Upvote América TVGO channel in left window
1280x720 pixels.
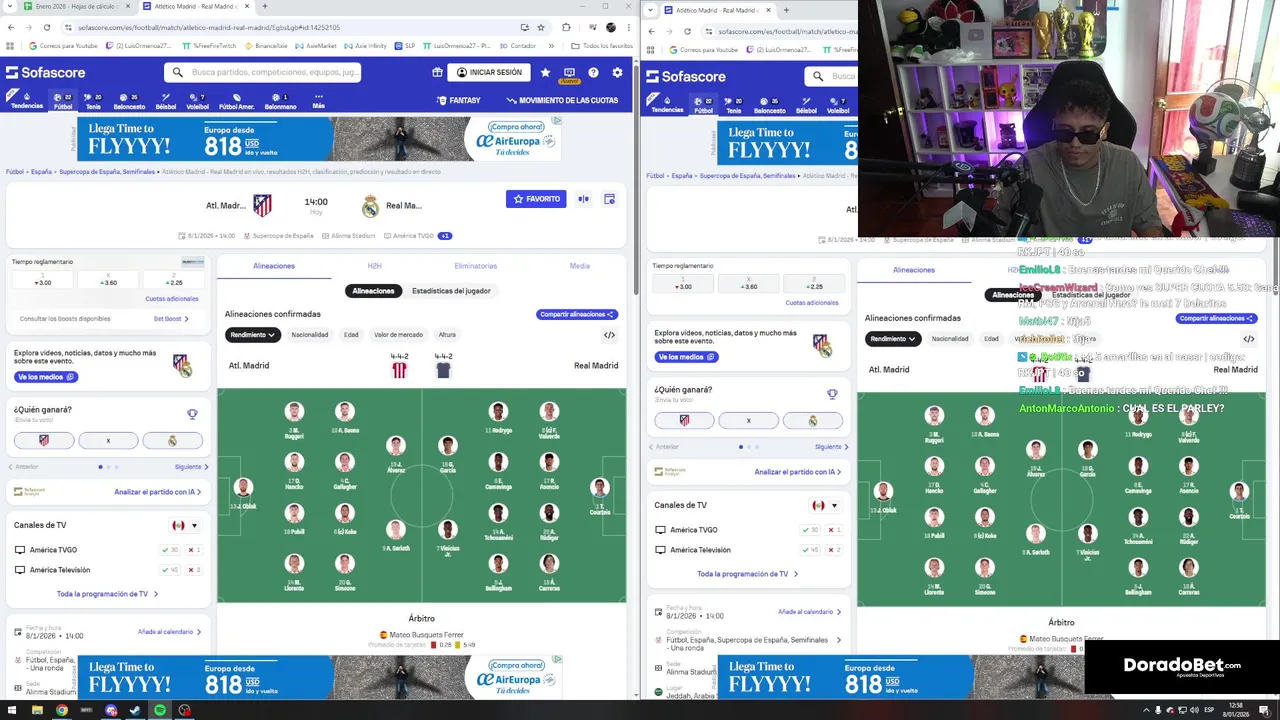(x=170, y=550)
